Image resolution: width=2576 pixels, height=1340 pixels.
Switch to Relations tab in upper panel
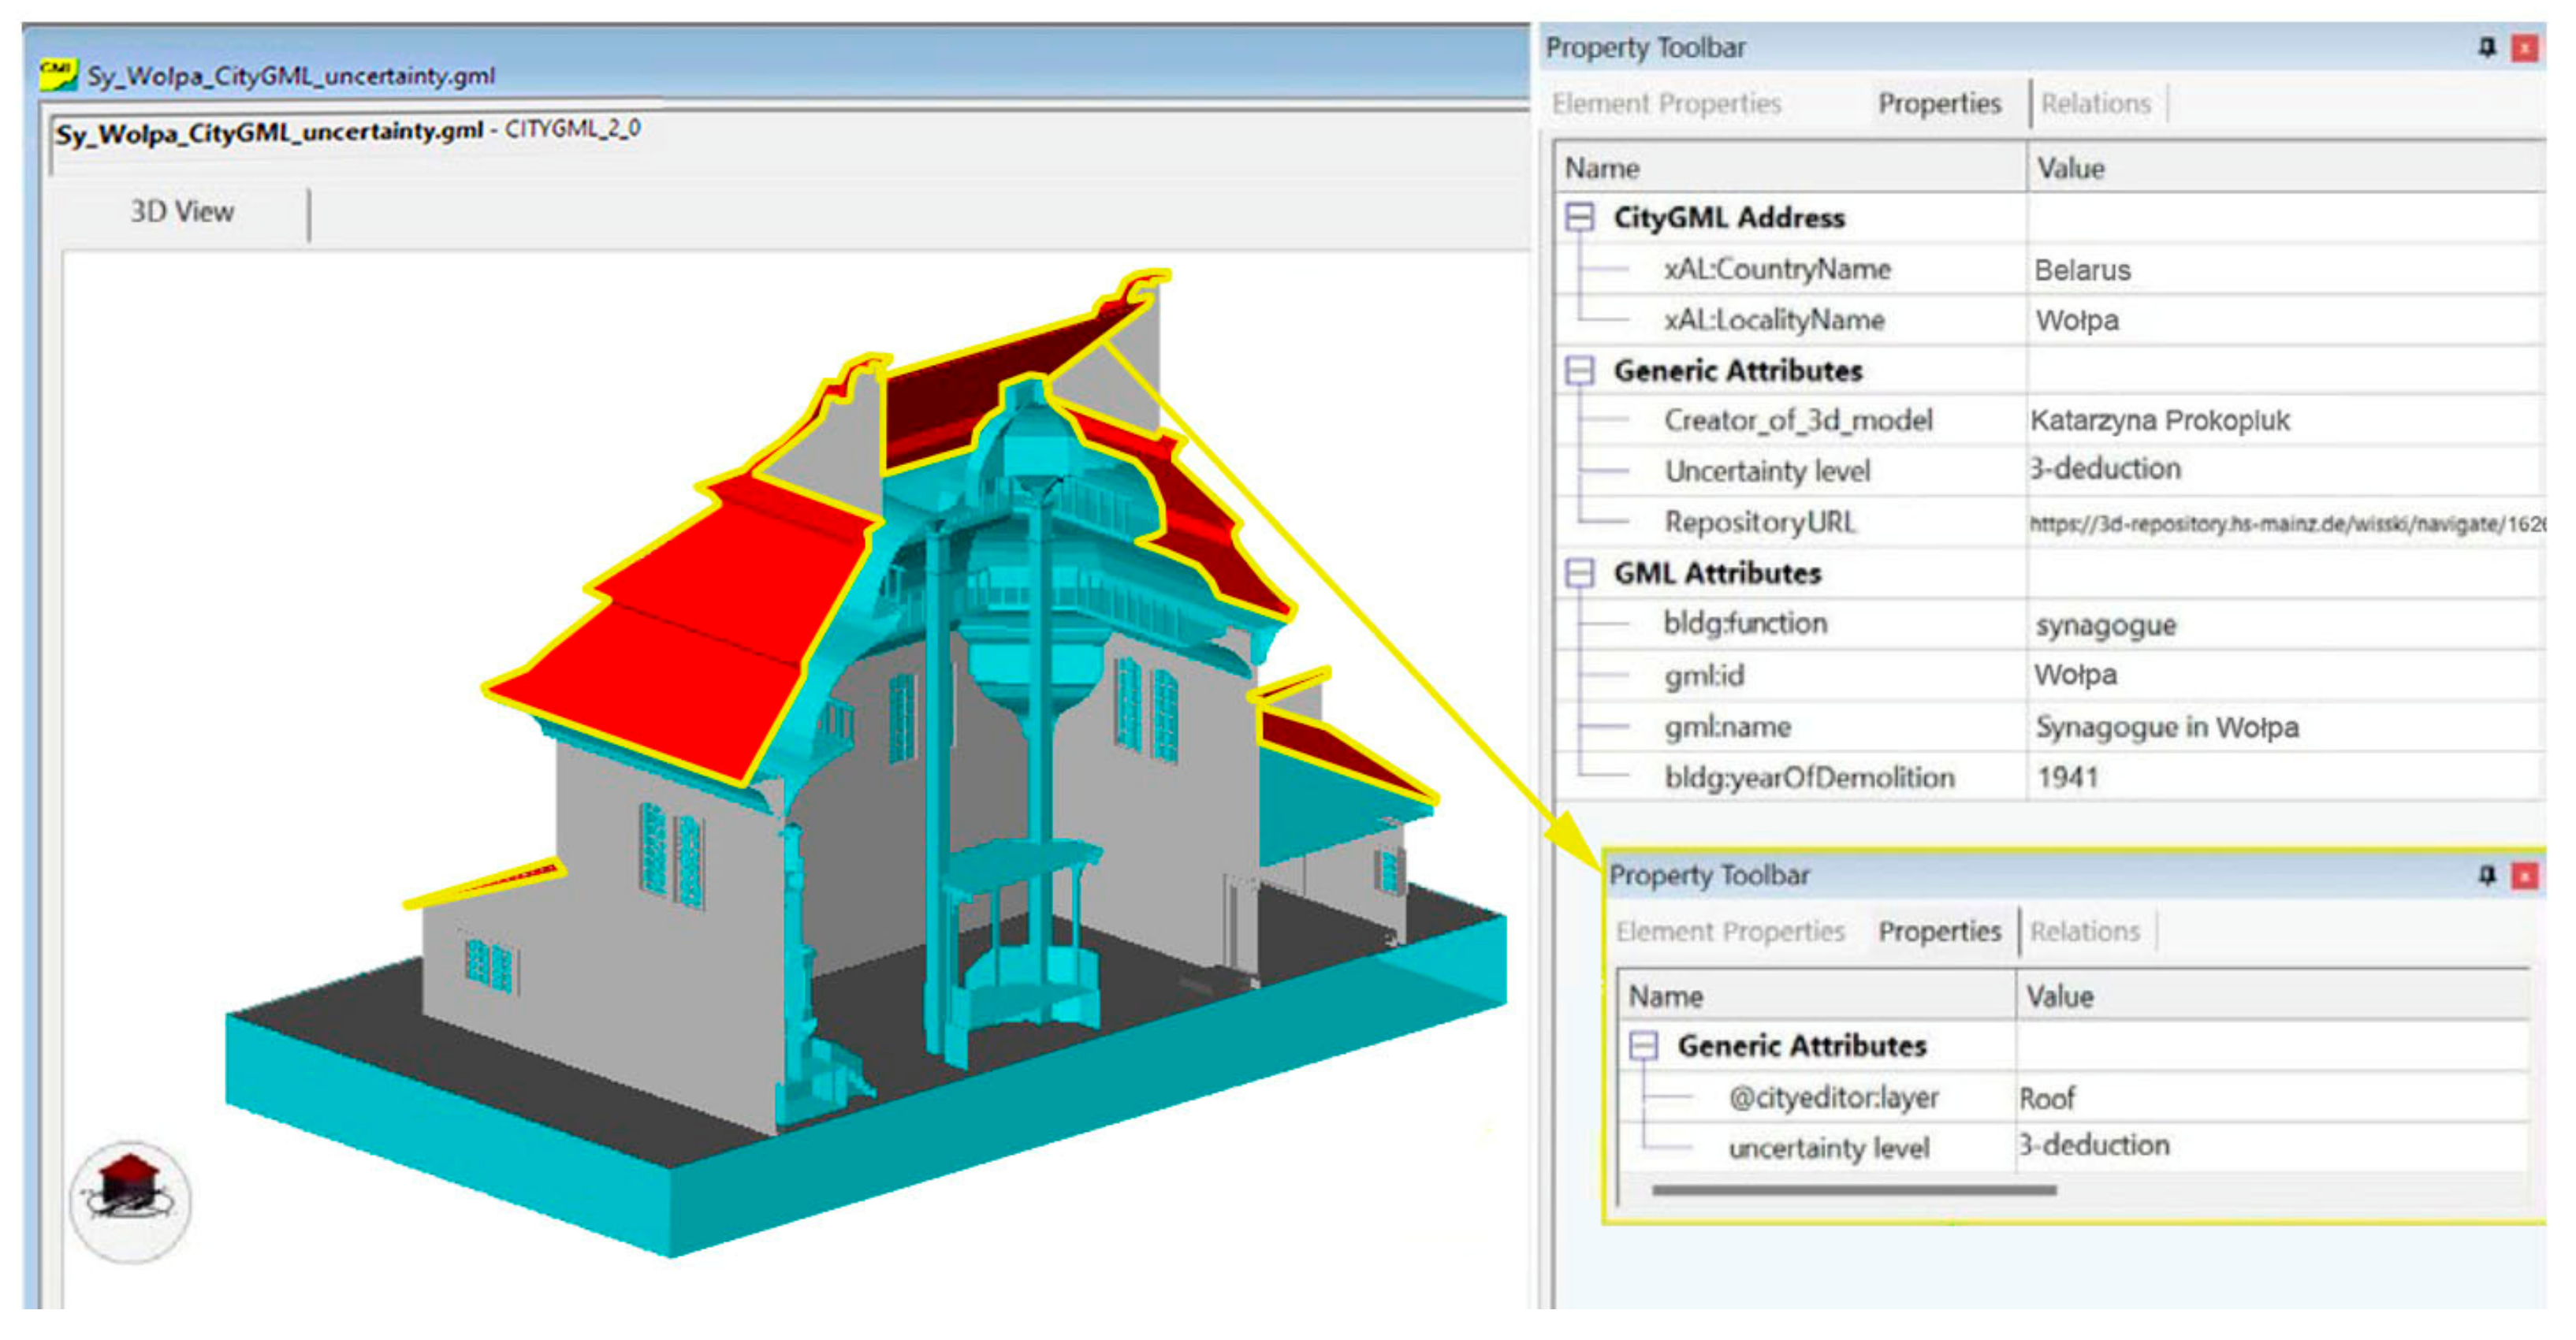2095,103
